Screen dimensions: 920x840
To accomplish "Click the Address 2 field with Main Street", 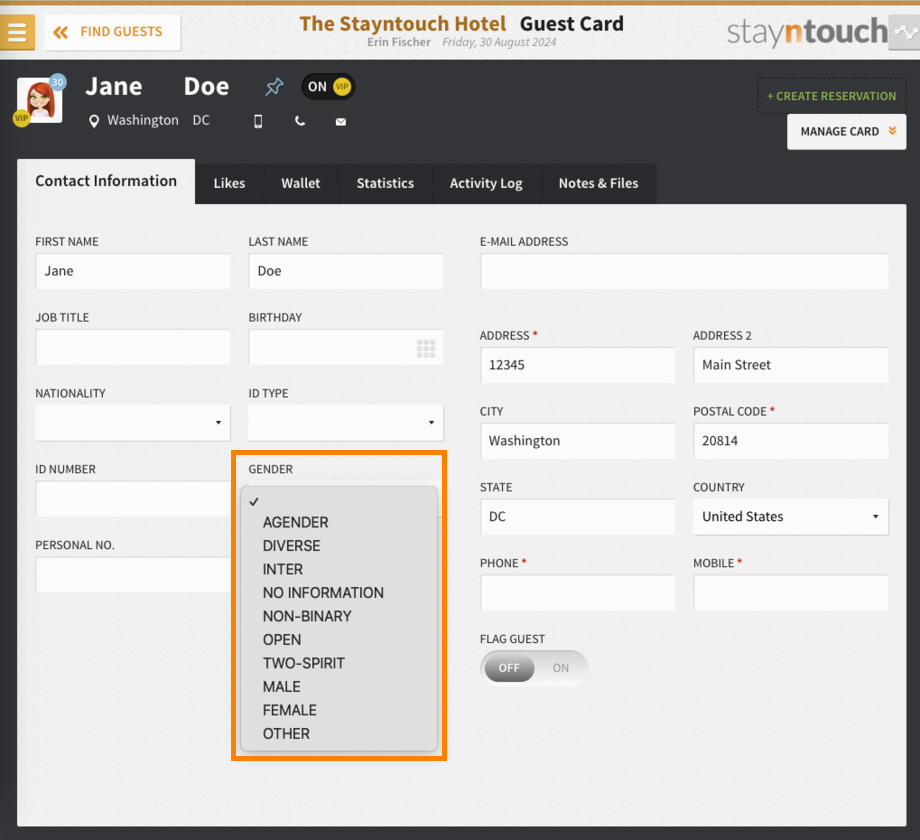I will pyautogui.click(x=790, y=365).
